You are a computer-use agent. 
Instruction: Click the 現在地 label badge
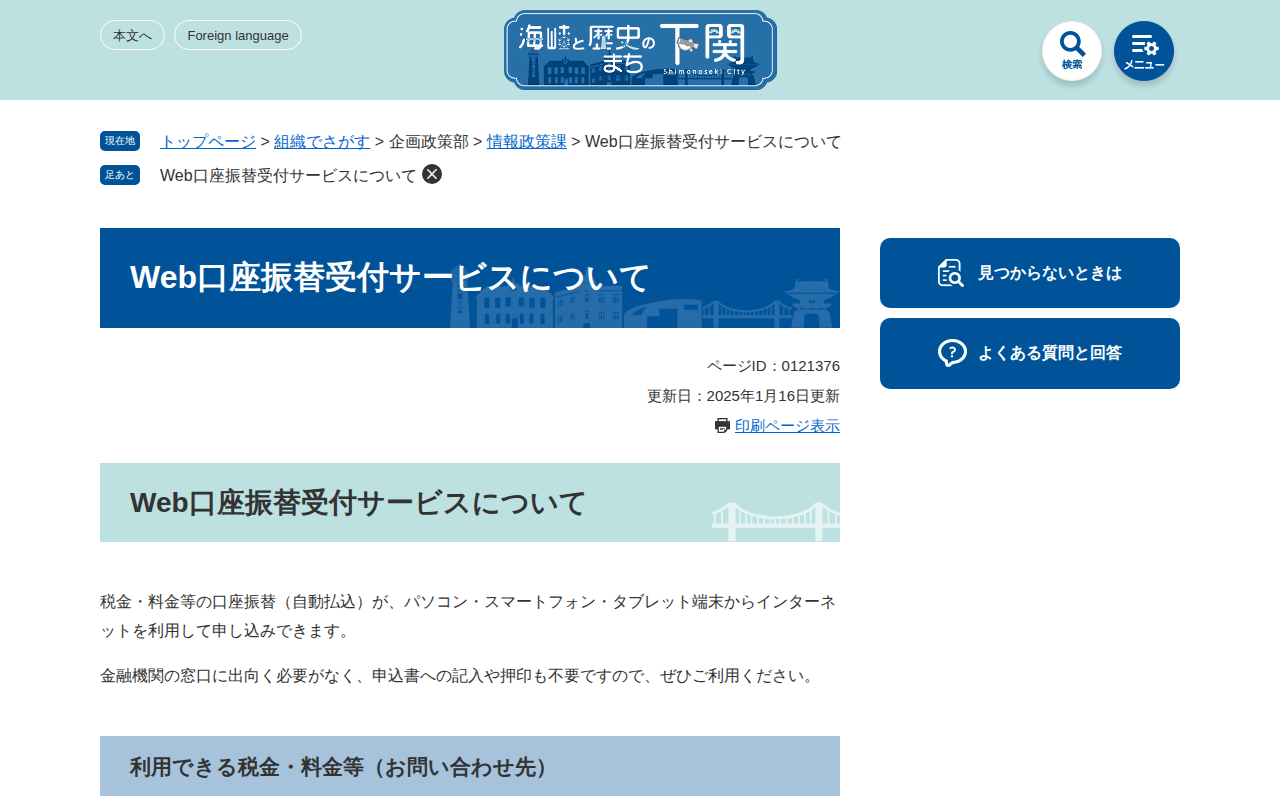[120, 141]
